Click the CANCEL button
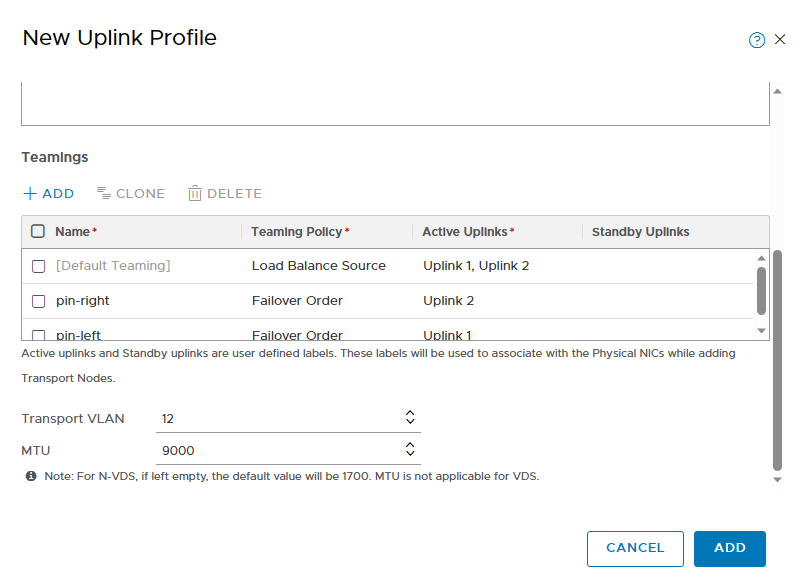 pyautogui.click(x=635, y=549)
